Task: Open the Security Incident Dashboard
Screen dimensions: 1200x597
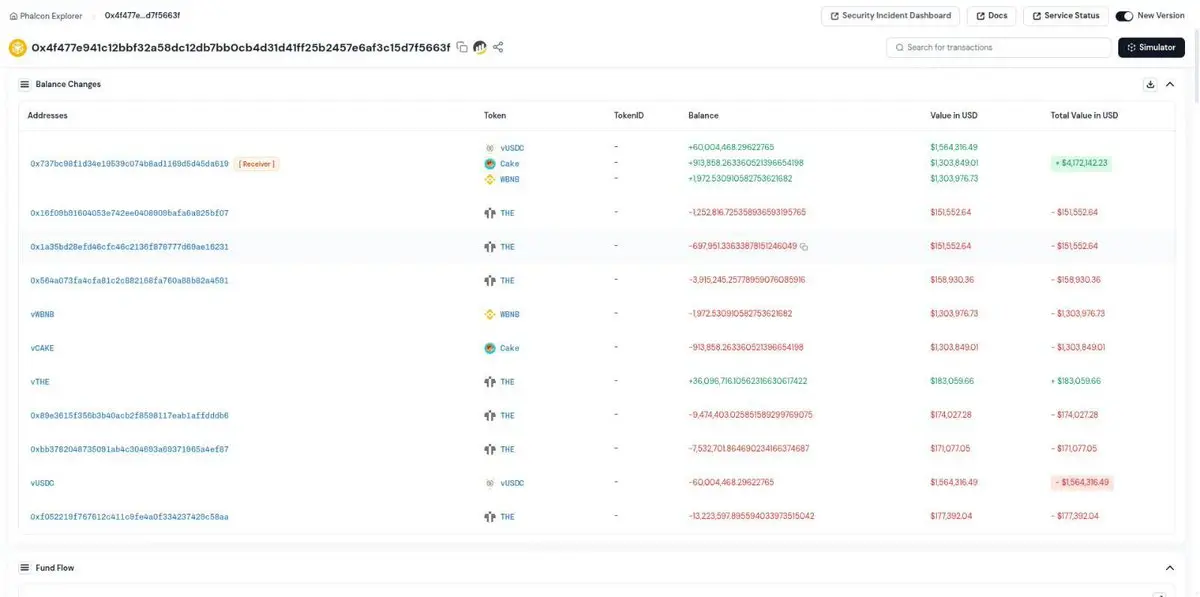Action: pos(891,16)
